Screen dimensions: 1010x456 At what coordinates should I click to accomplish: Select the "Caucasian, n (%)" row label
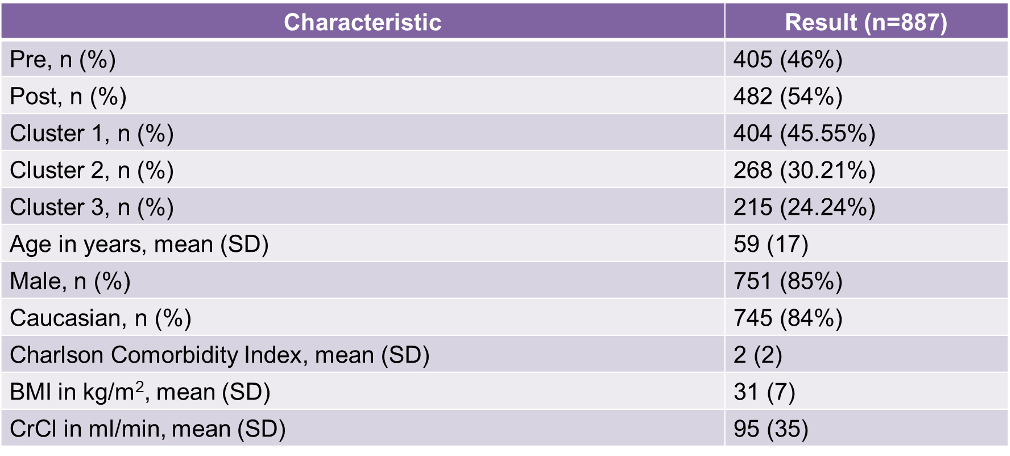pyautogui.click(x=100, y=318)
